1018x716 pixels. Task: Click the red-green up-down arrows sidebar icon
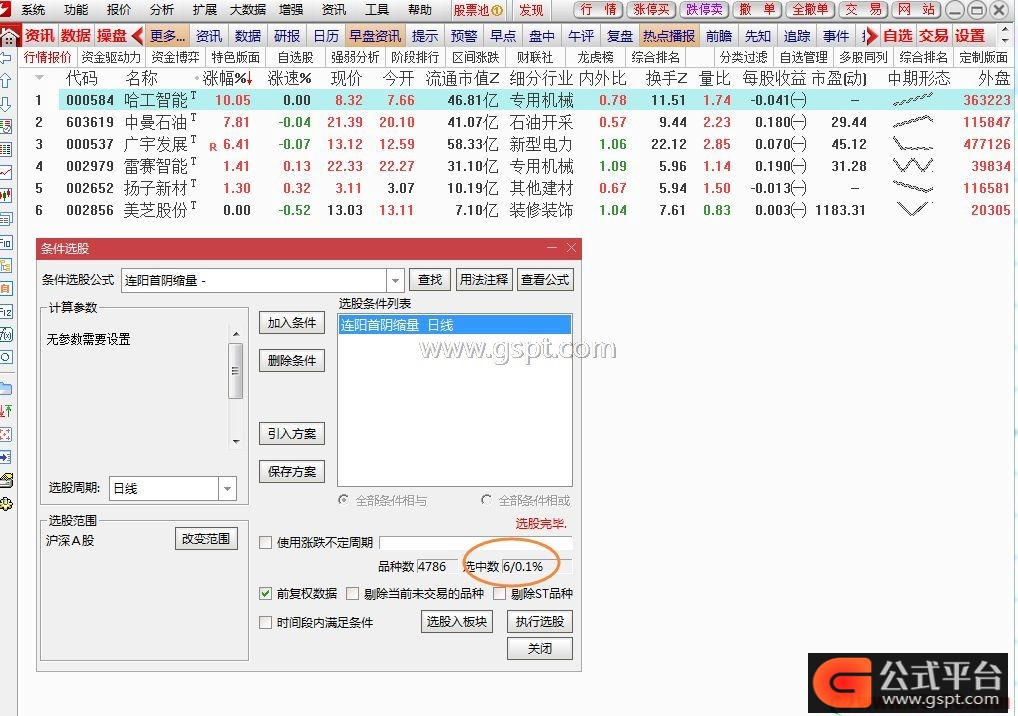click(5, 411)
